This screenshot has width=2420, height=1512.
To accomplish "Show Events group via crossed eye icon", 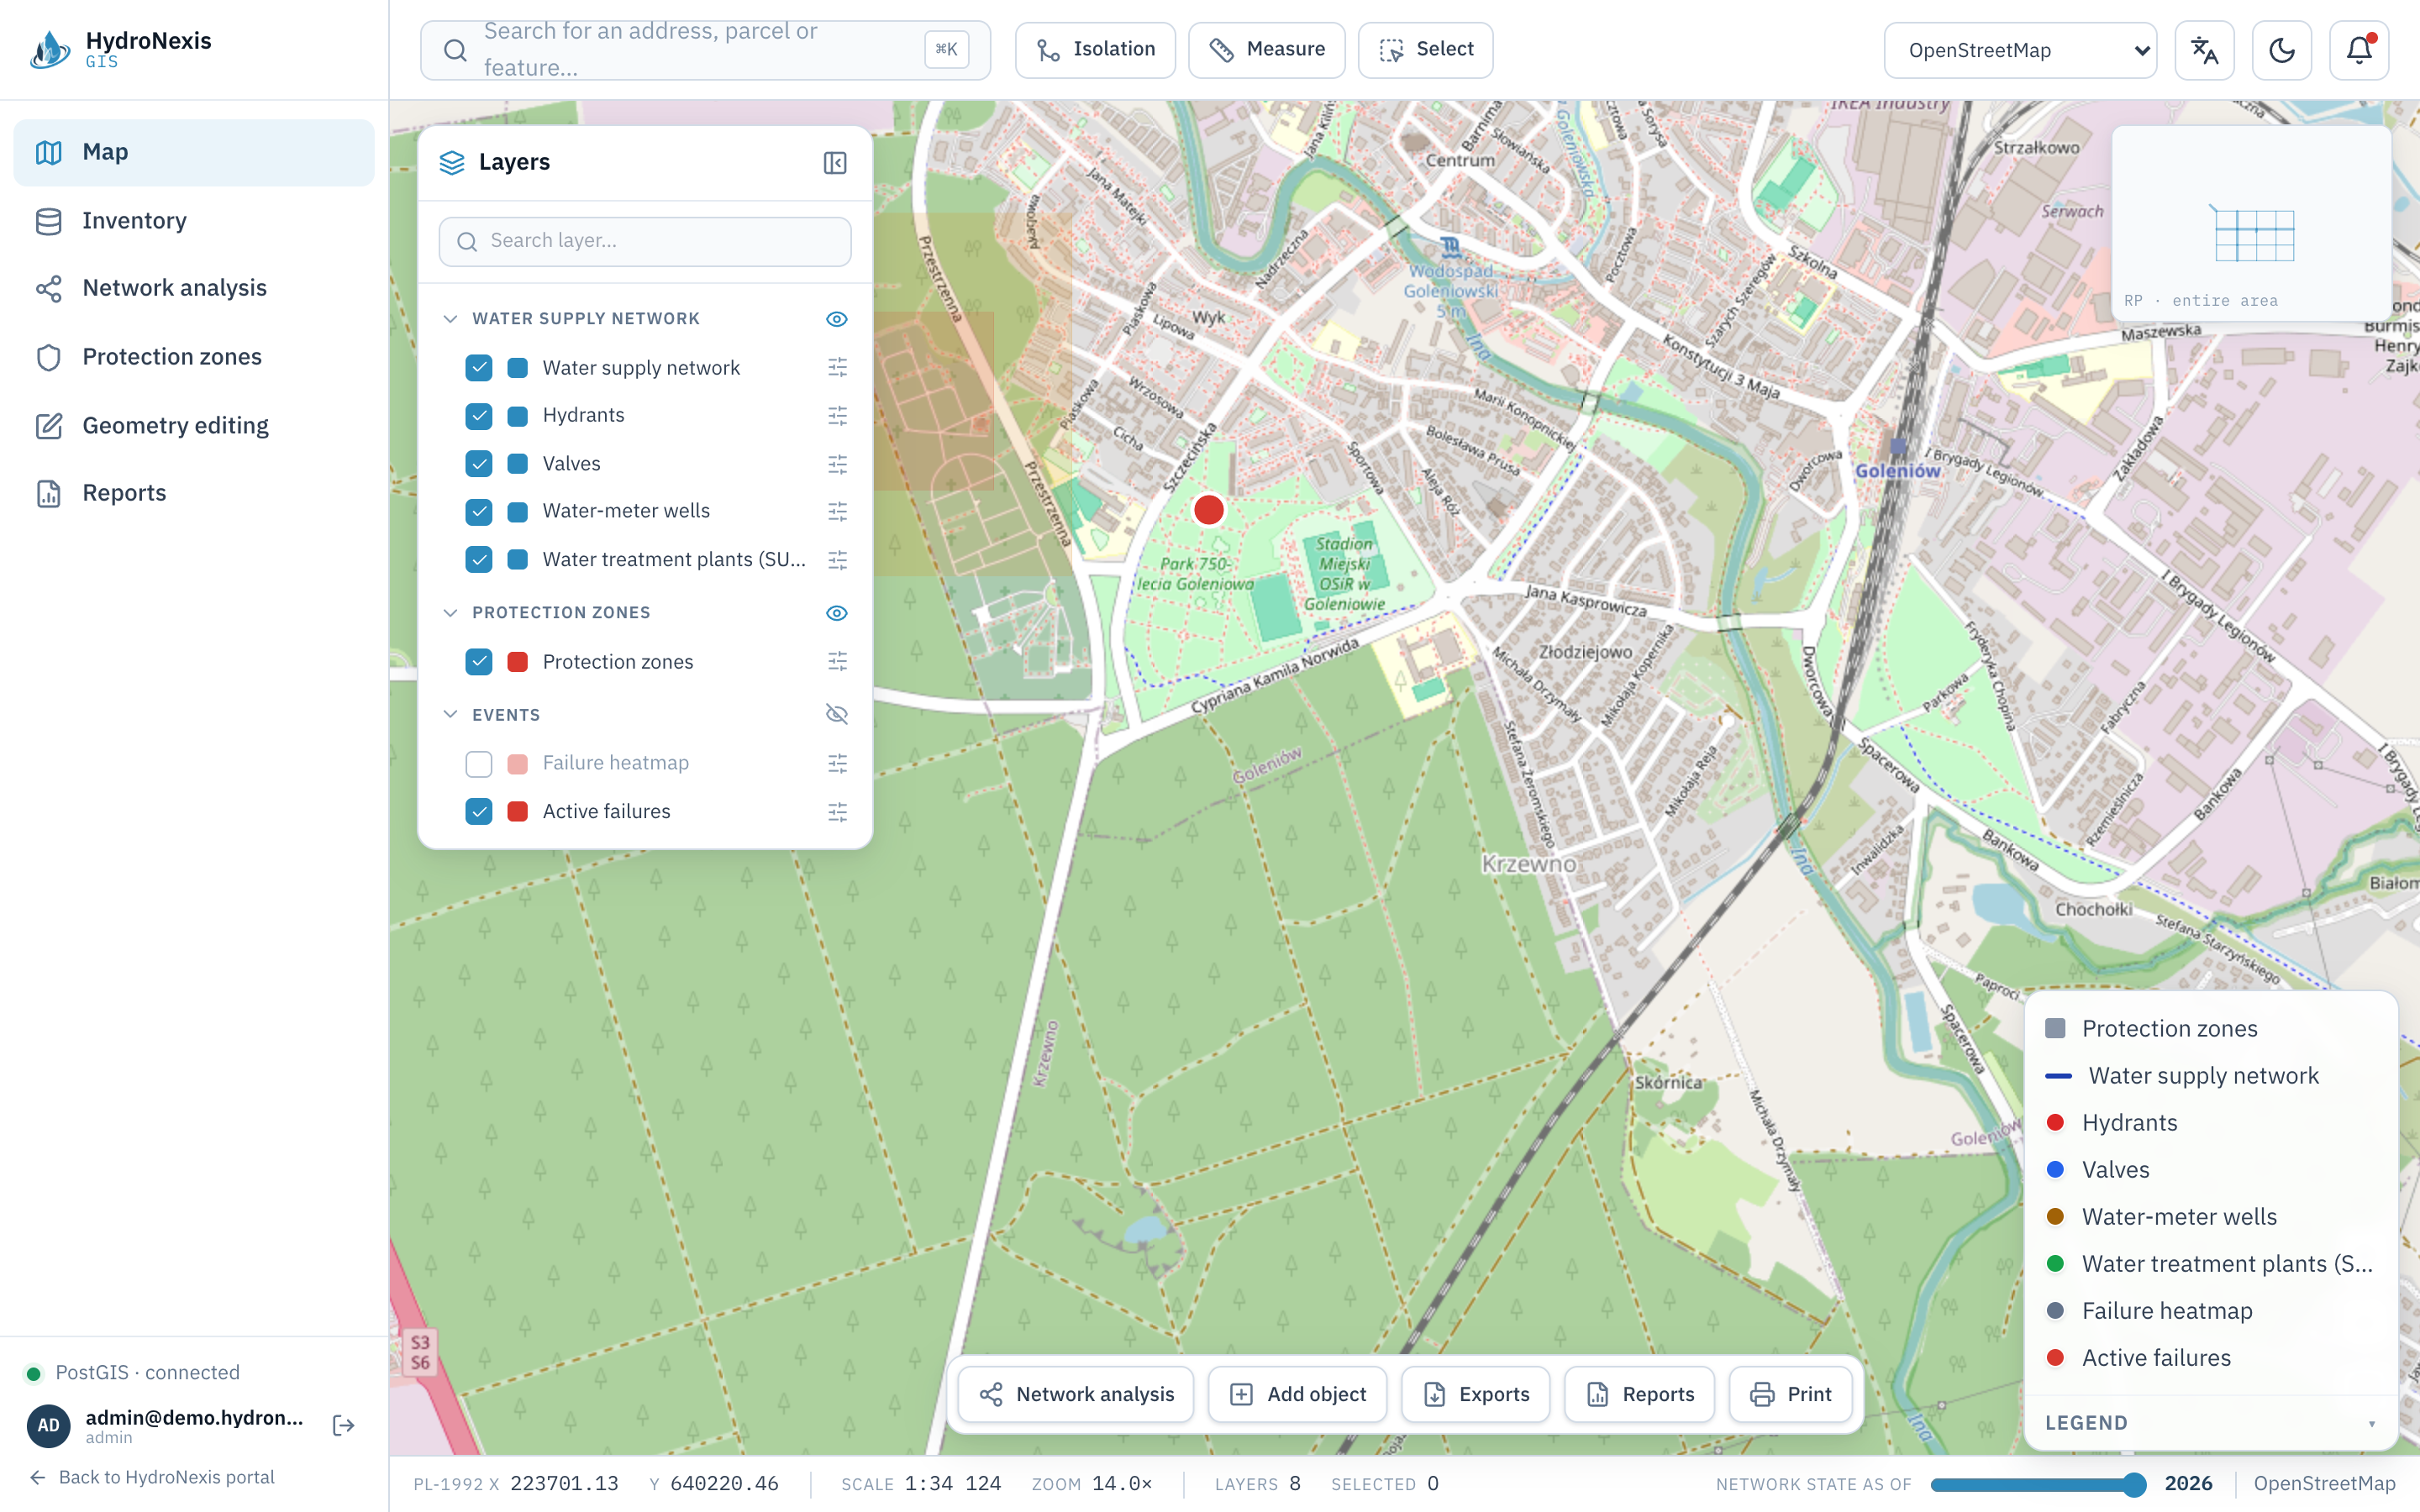I will 837,714.
